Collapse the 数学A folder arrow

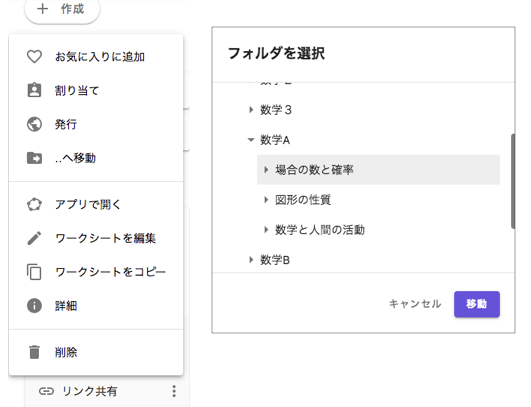(251, 140)
